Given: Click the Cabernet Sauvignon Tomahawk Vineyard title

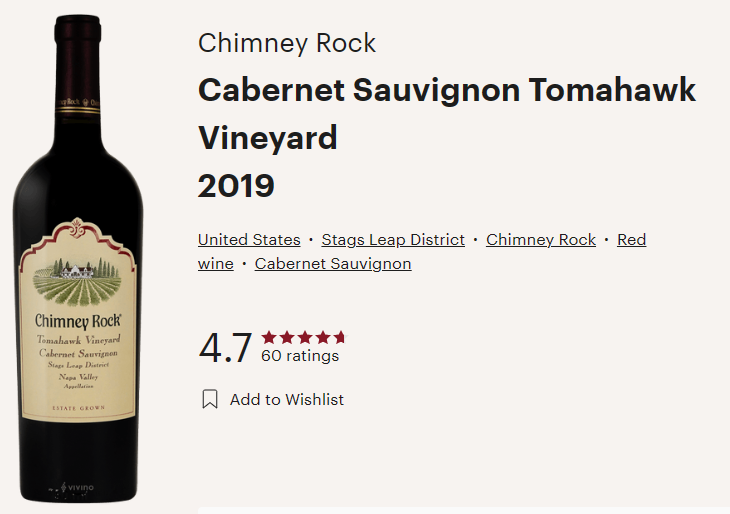Looking at the screenshot, I should tap(447, 114).
